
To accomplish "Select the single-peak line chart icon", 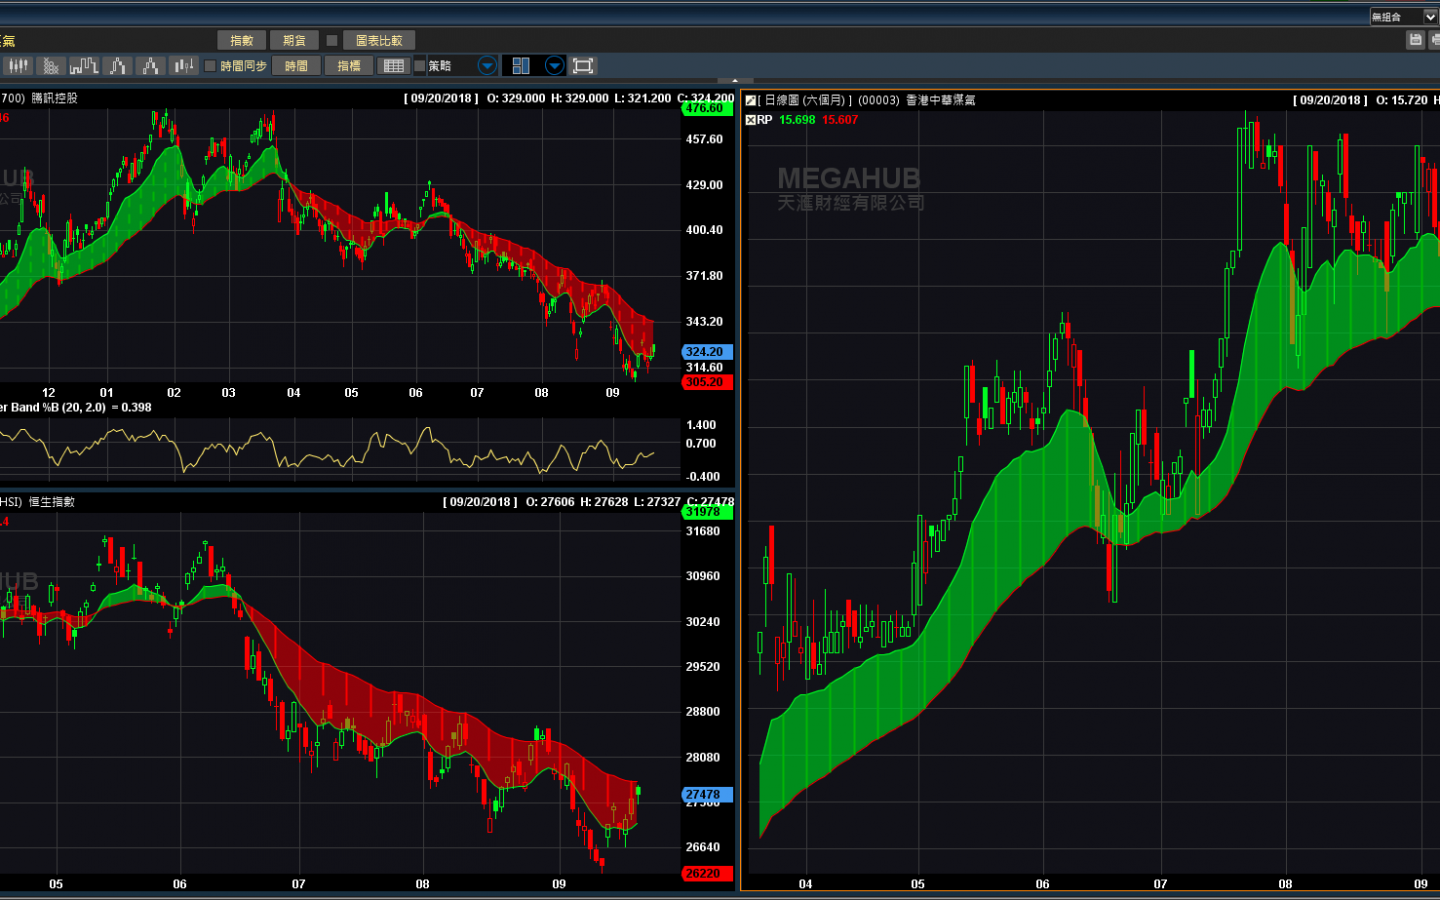I will 117,66.
